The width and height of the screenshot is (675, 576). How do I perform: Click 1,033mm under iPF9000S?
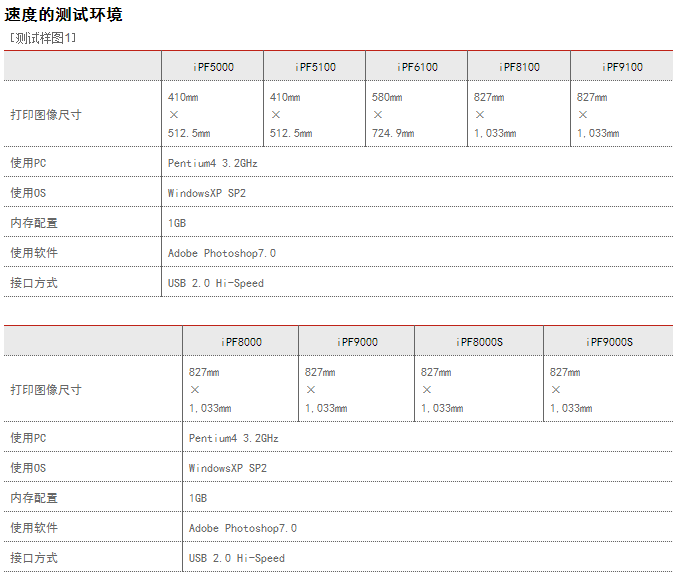(x=571, y=408)
